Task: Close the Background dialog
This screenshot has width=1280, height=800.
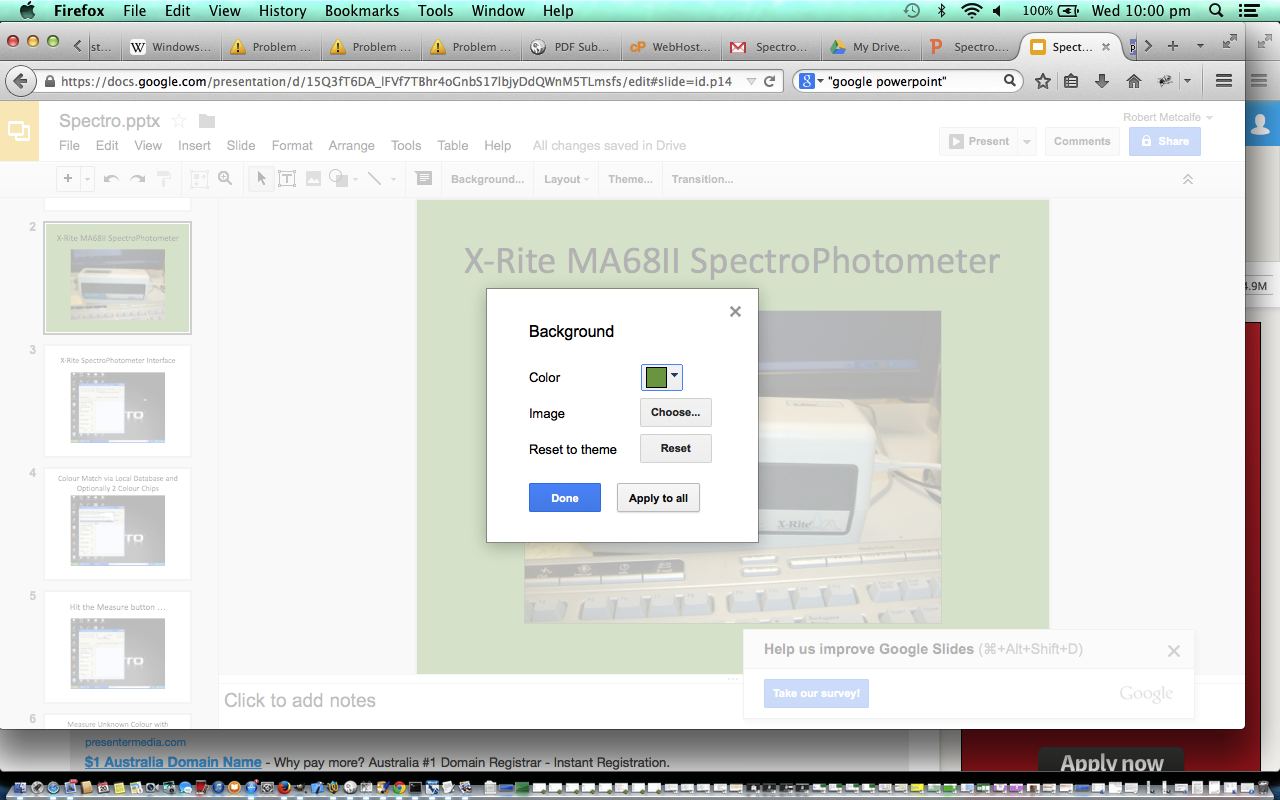Action: click(735, 312)
